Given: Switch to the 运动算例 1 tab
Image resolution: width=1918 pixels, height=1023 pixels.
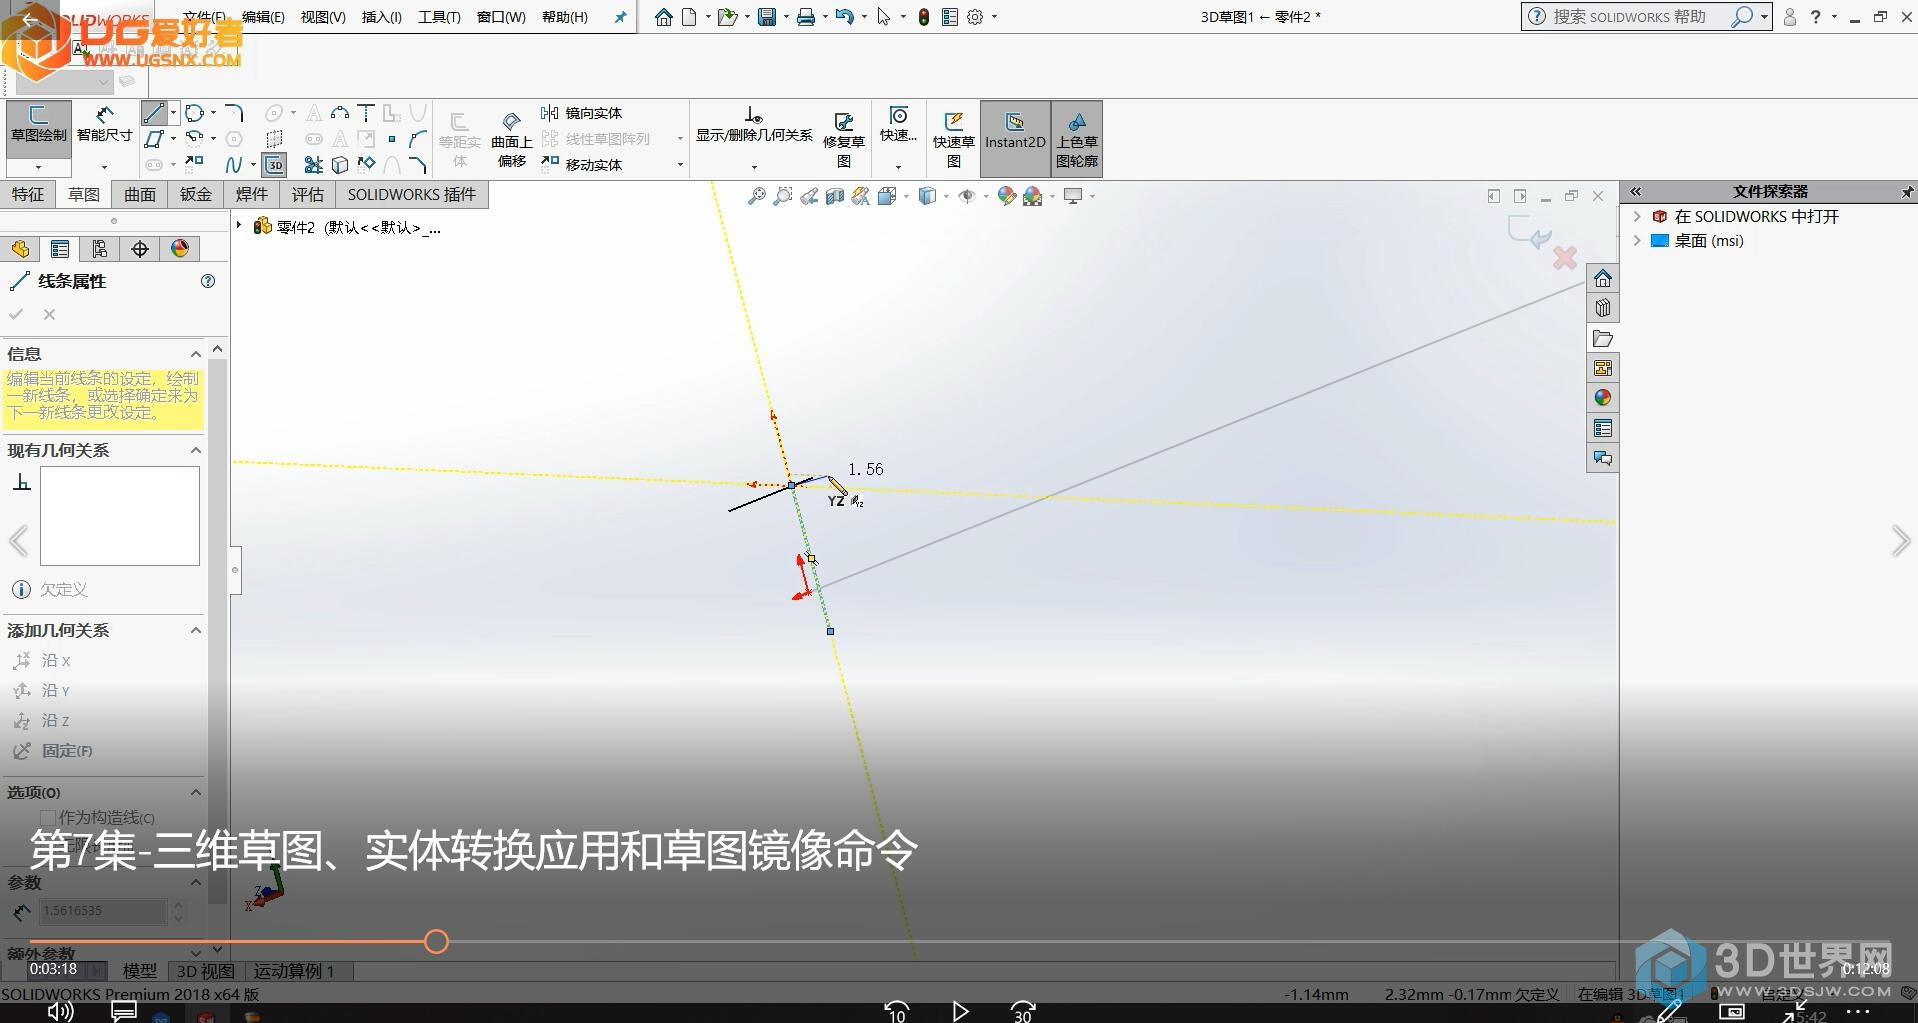Looking at the screenshot, I should pyautogui.click(x=294, y=970).
